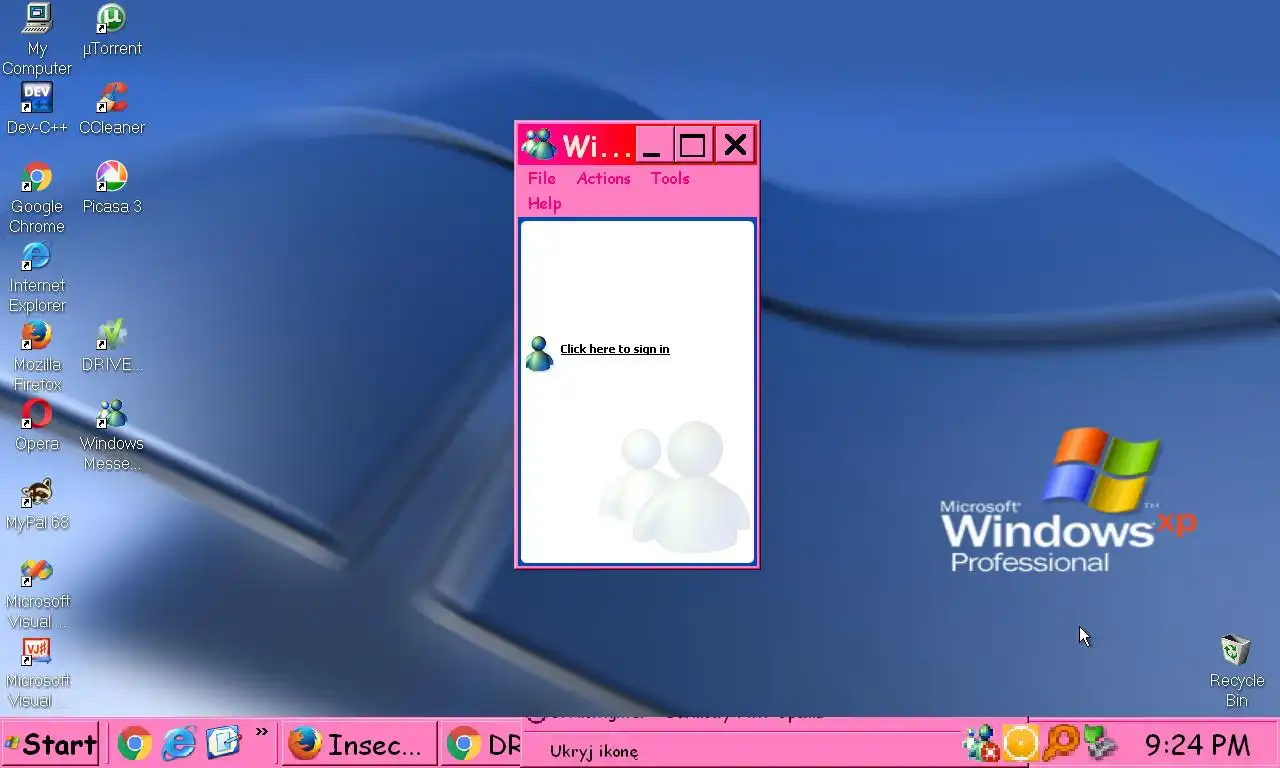Click the Messenger buddy icon beside sign in

(x=539, y=354)
